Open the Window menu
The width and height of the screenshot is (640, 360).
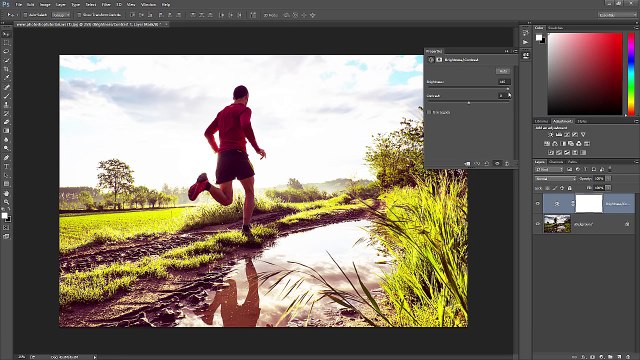(148, 4)
